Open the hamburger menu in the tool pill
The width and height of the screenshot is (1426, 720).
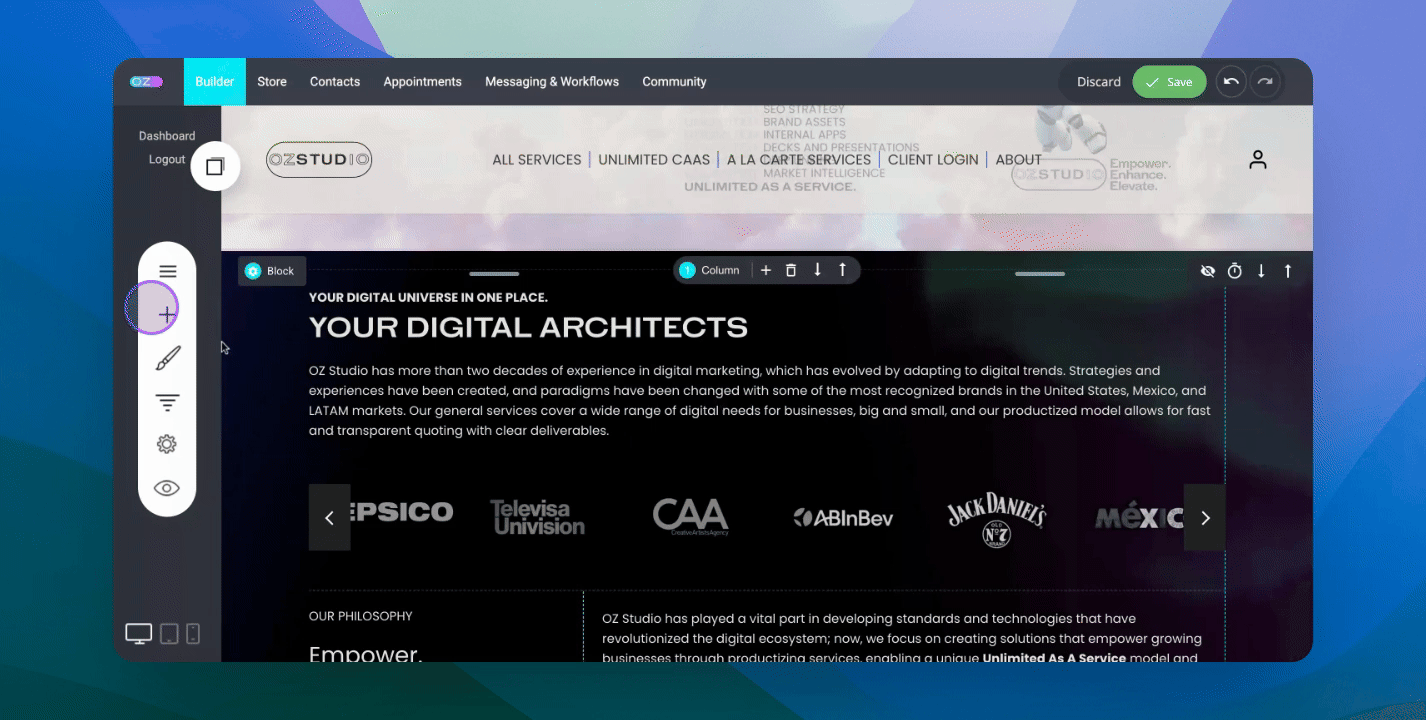pos(167,271)
